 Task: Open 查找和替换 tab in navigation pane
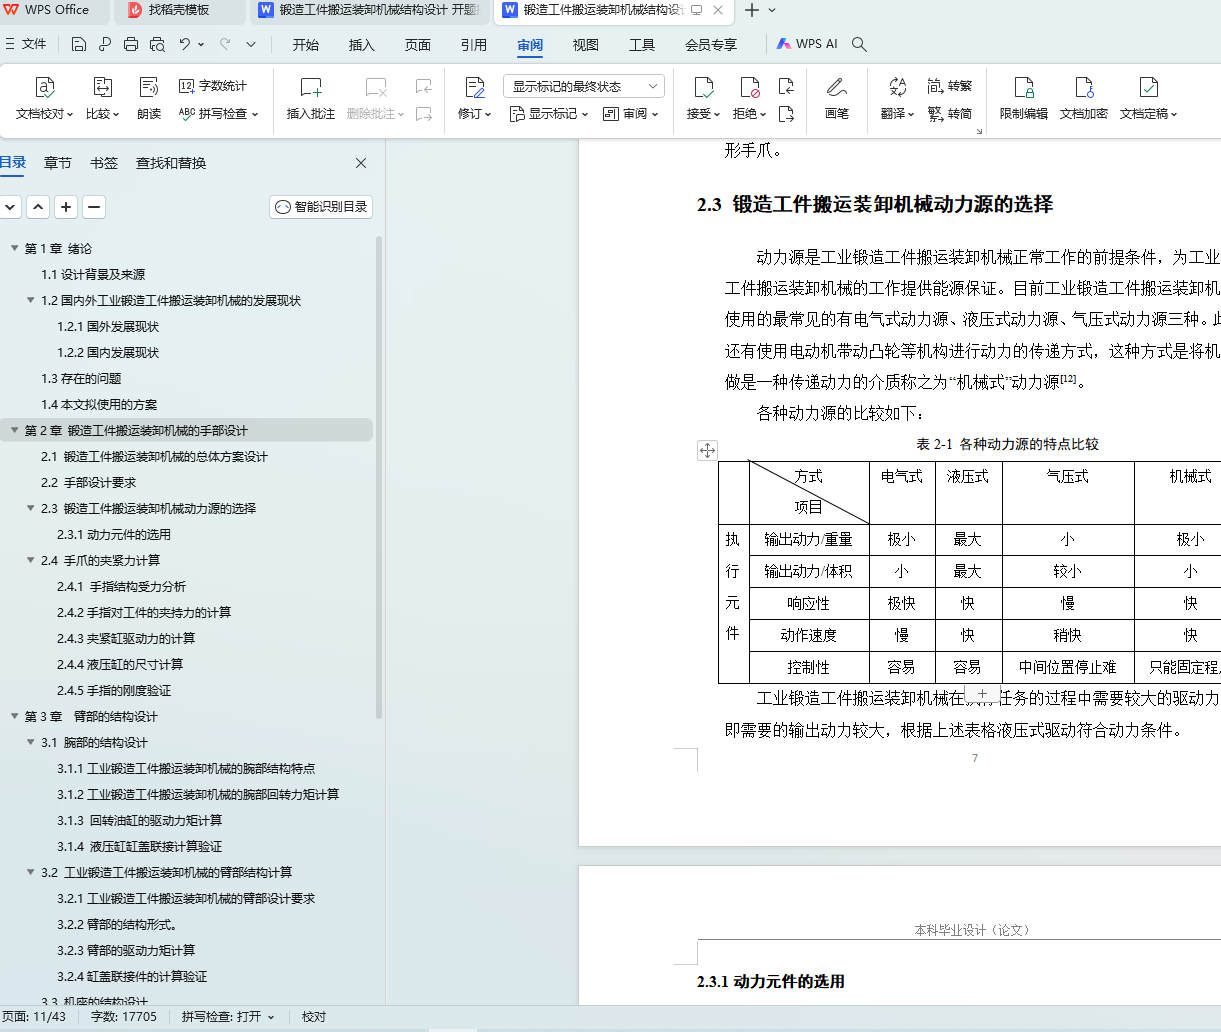[x=171, y=163]
